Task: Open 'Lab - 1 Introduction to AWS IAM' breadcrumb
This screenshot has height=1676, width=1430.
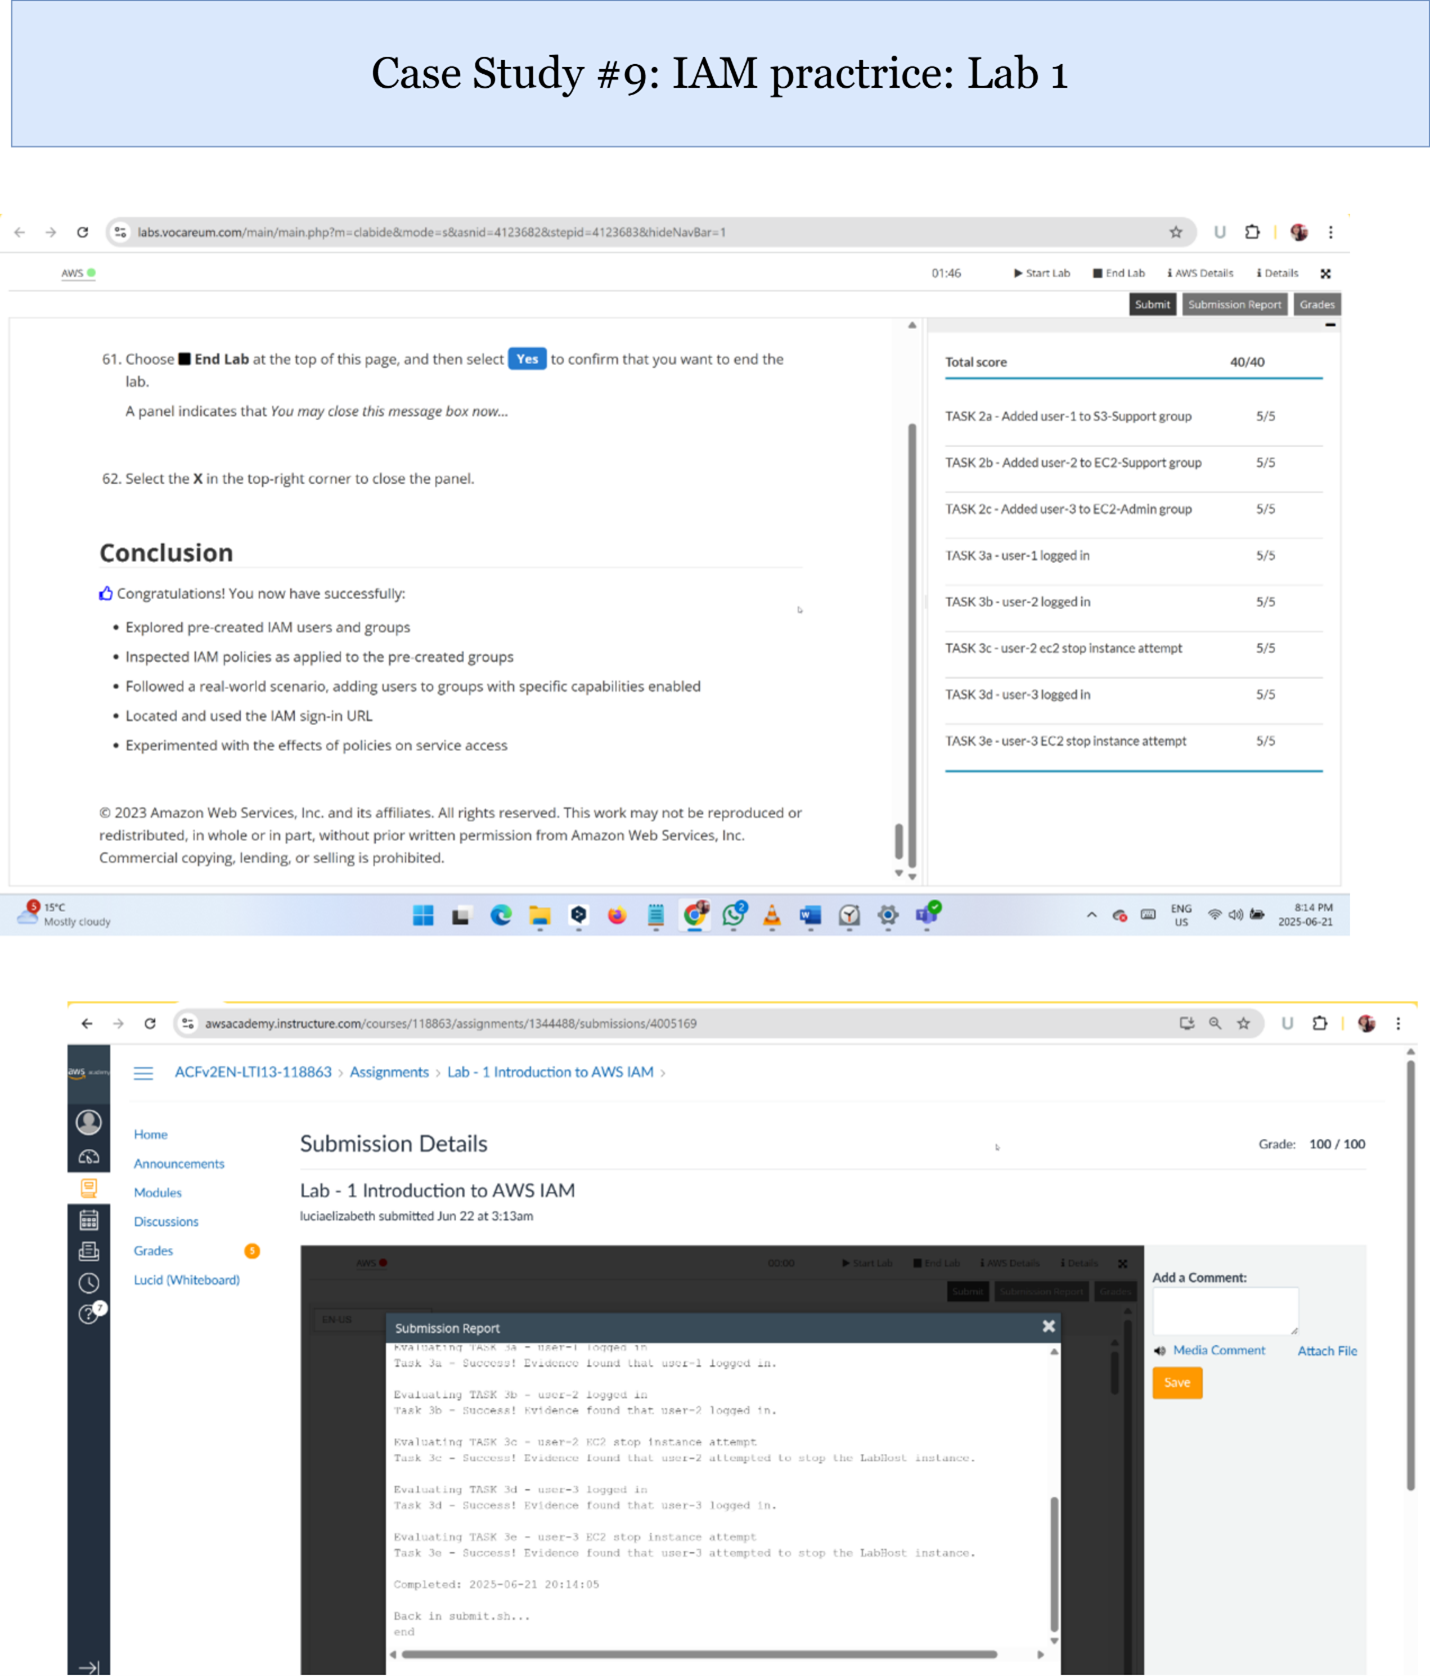Action: click(x=550, y=1072)
